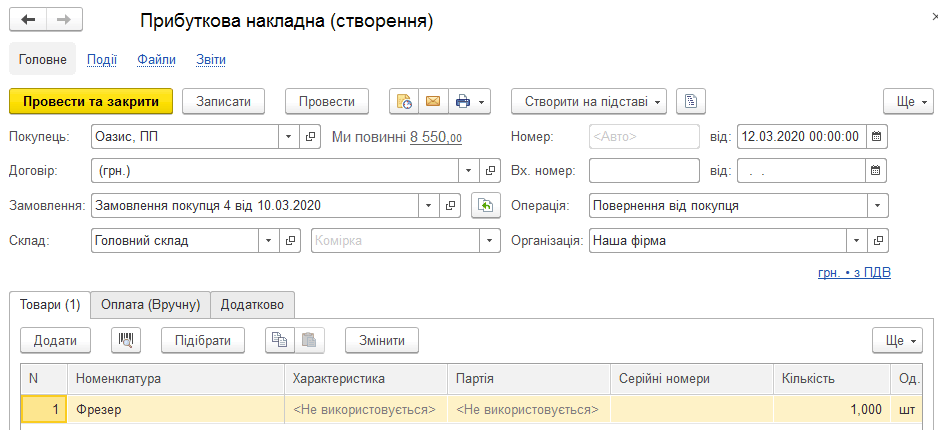Go back with the left arrow button

[28, 20]
